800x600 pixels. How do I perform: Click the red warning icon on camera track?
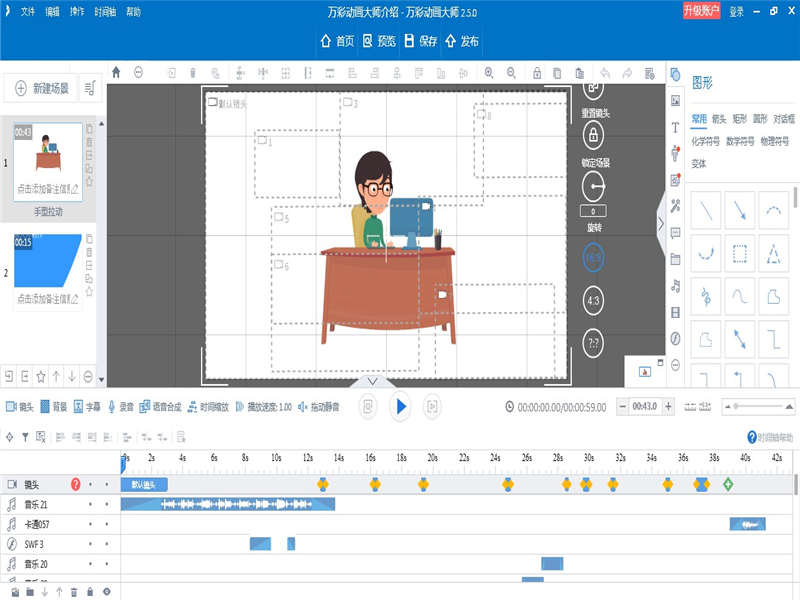(x=76, y=484)
